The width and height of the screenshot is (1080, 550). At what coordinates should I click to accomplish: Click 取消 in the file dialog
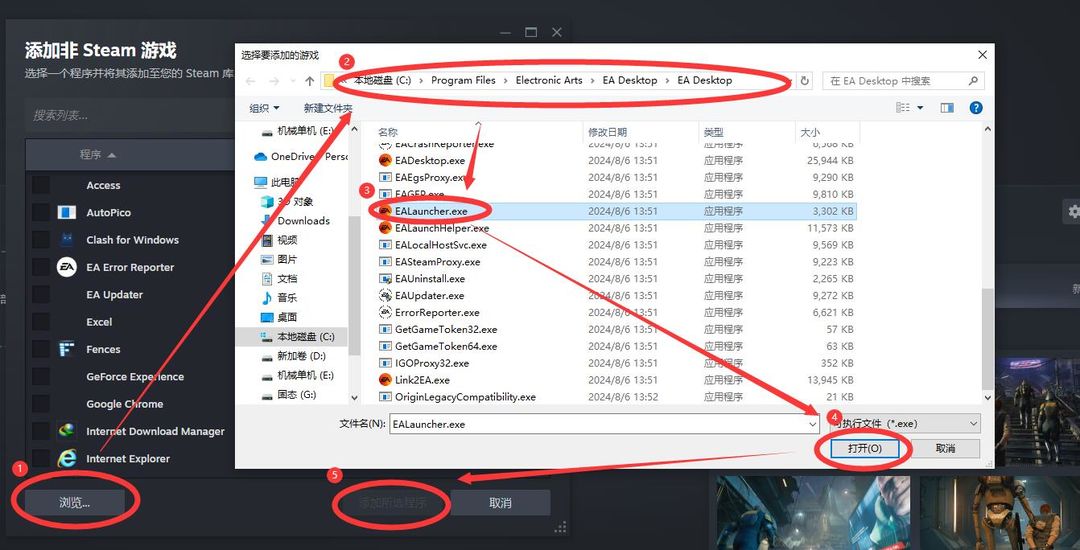coord(946,448)
